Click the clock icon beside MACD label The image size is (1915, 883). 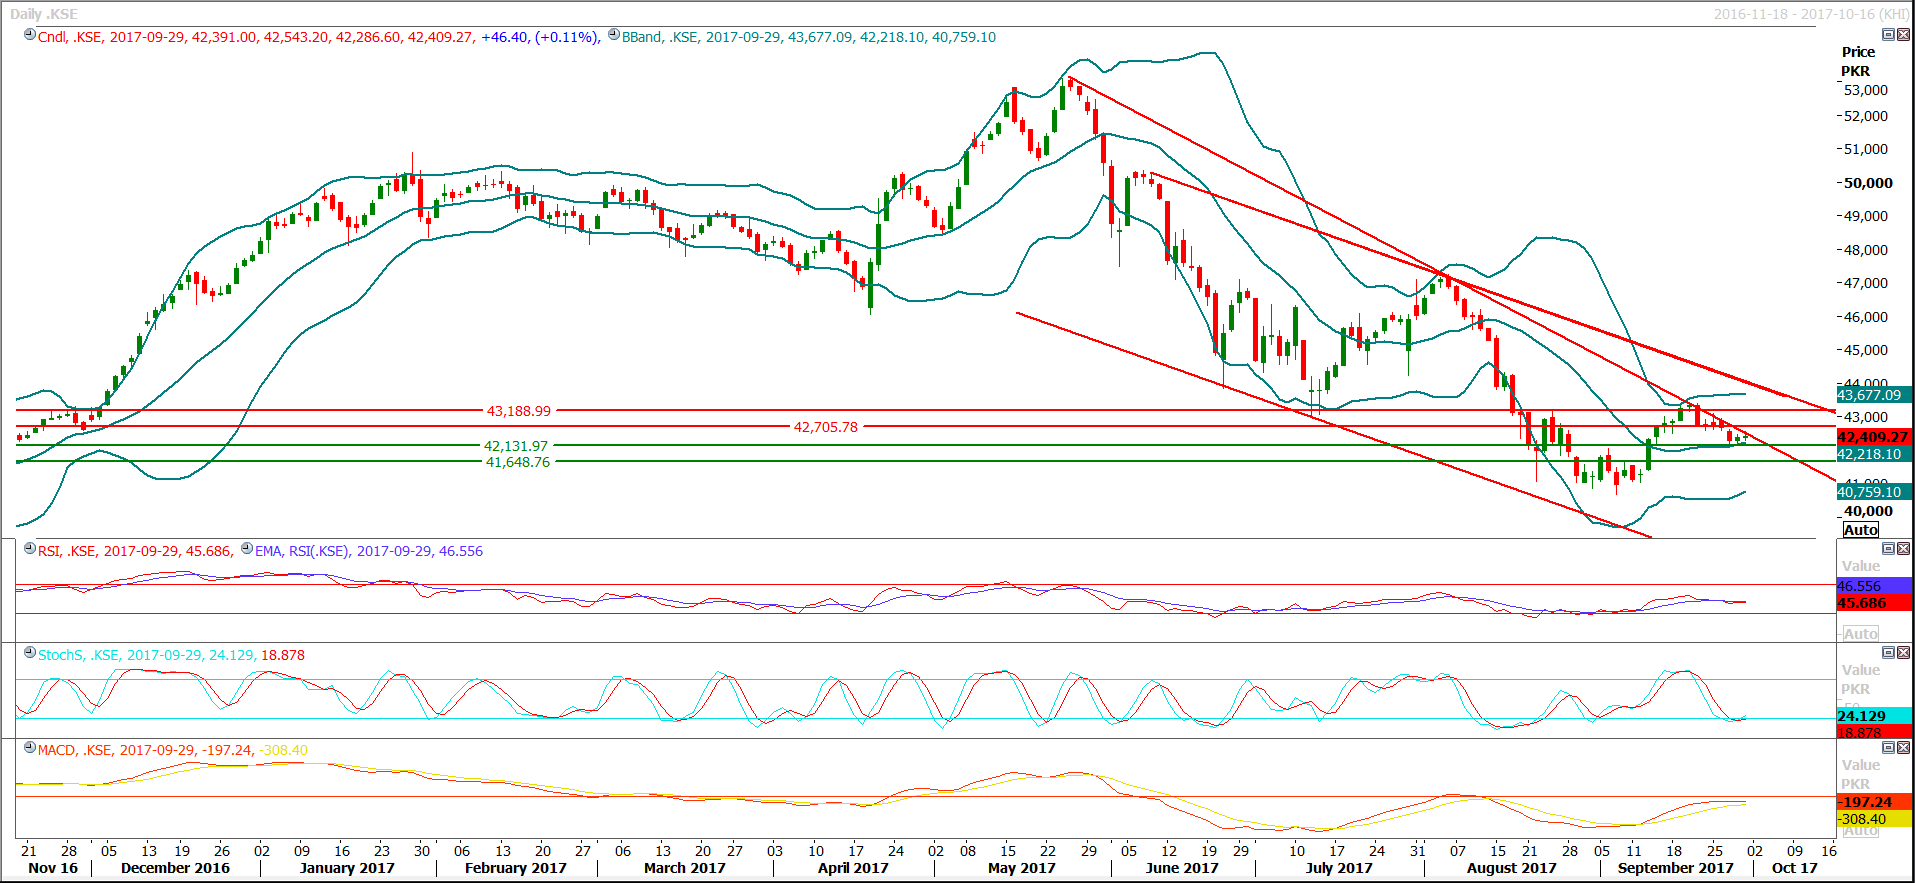tap(30, 748)
